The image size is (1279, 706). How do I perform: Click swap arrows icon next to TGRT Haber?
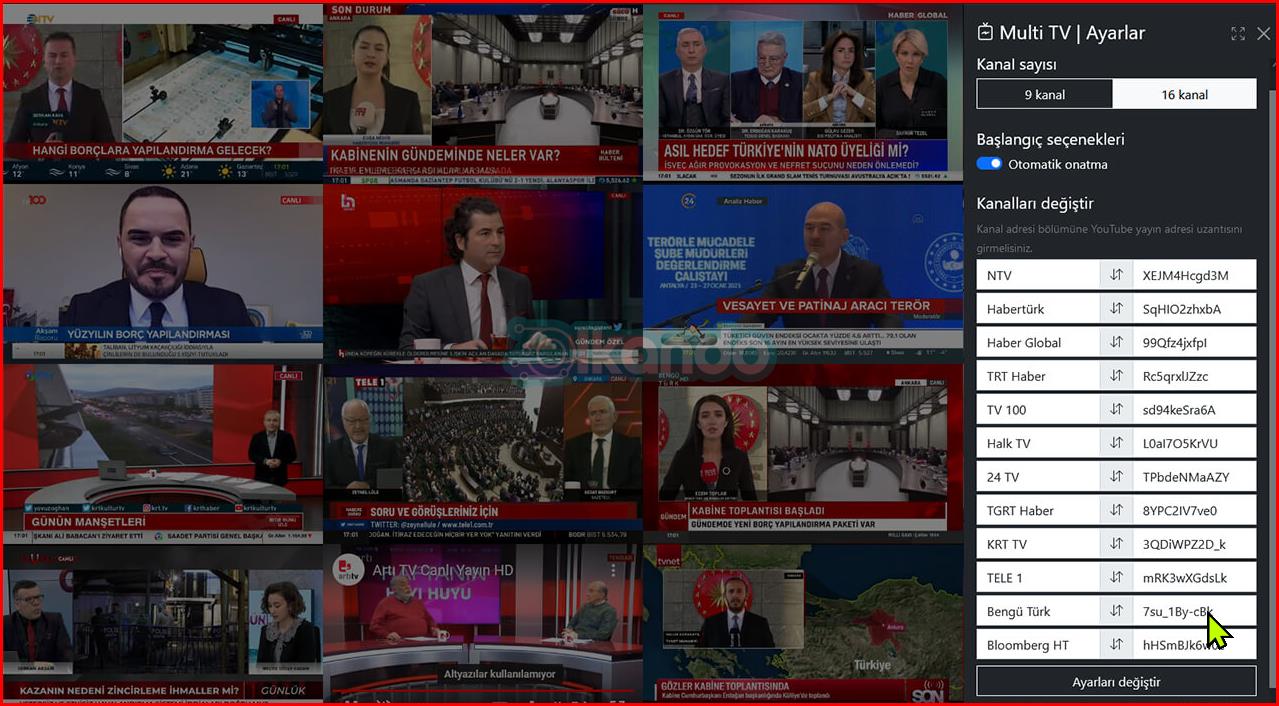[x=1116, y=510]
